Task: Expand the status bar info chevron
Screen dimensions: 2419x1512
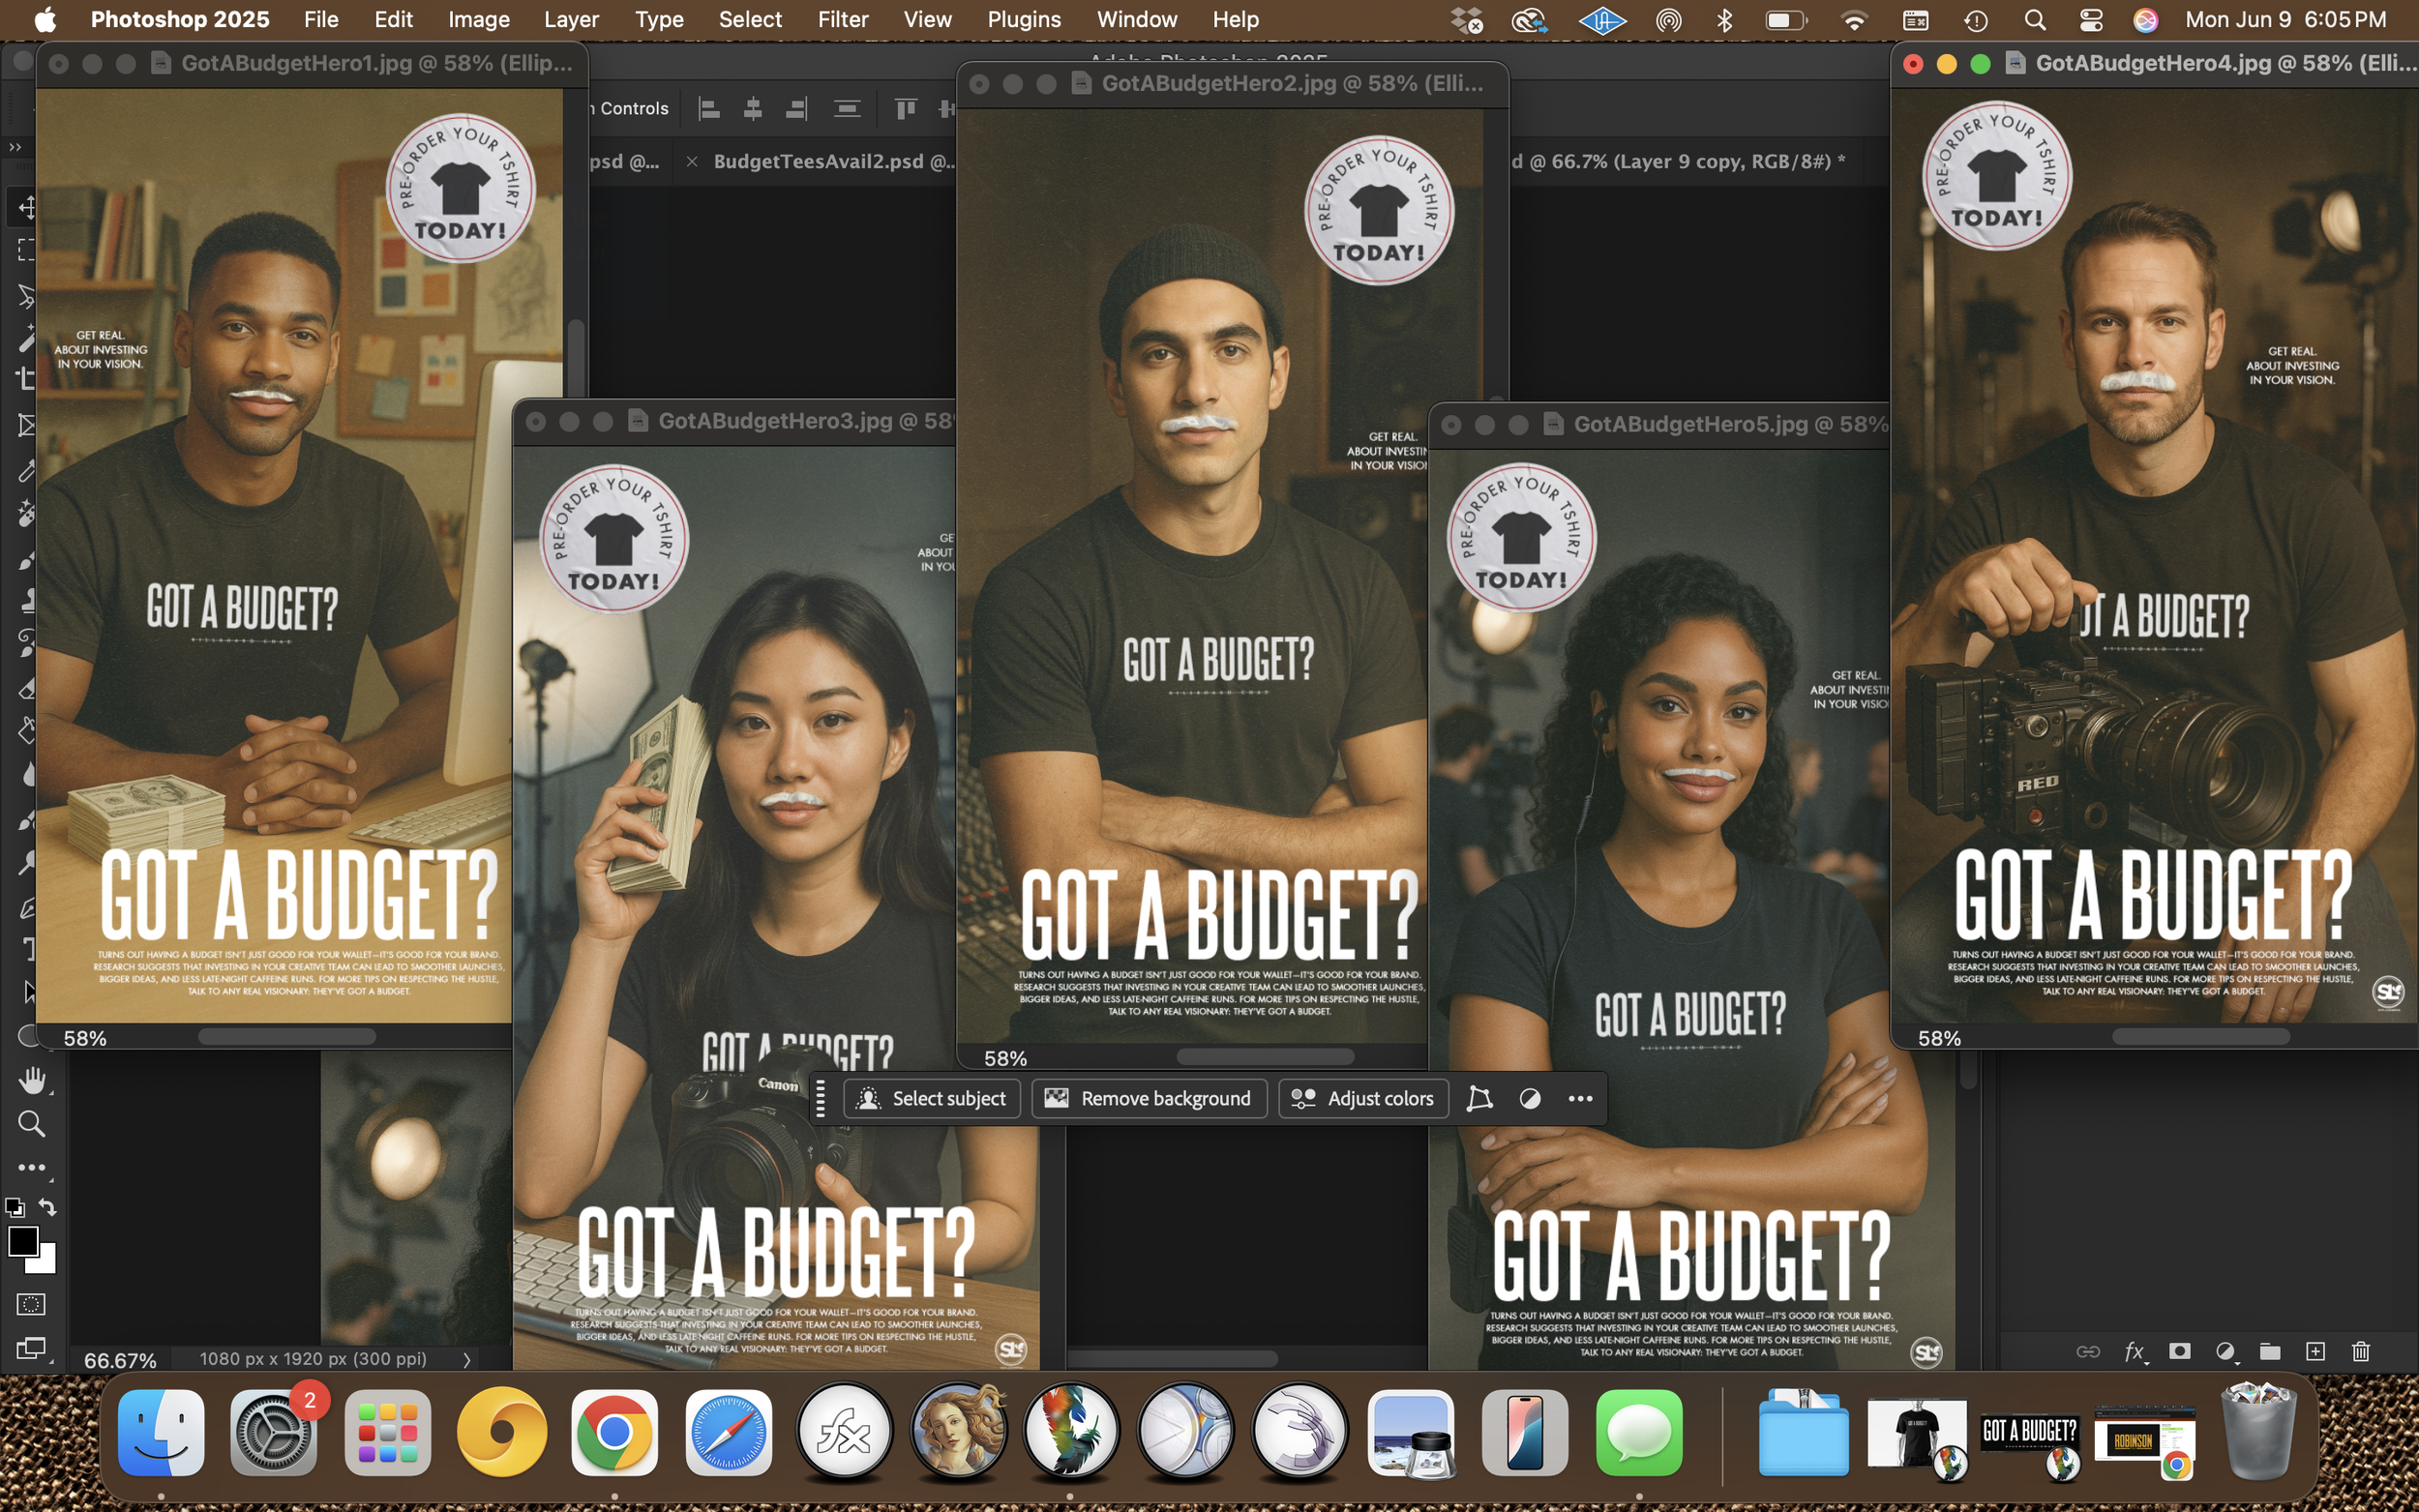Action: point(466,1359)
